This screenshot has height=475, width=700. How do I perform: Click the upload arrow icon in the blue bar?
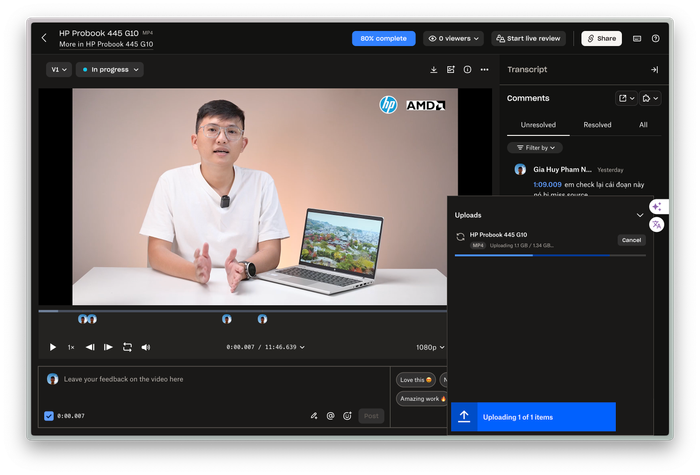coord(464,417)
